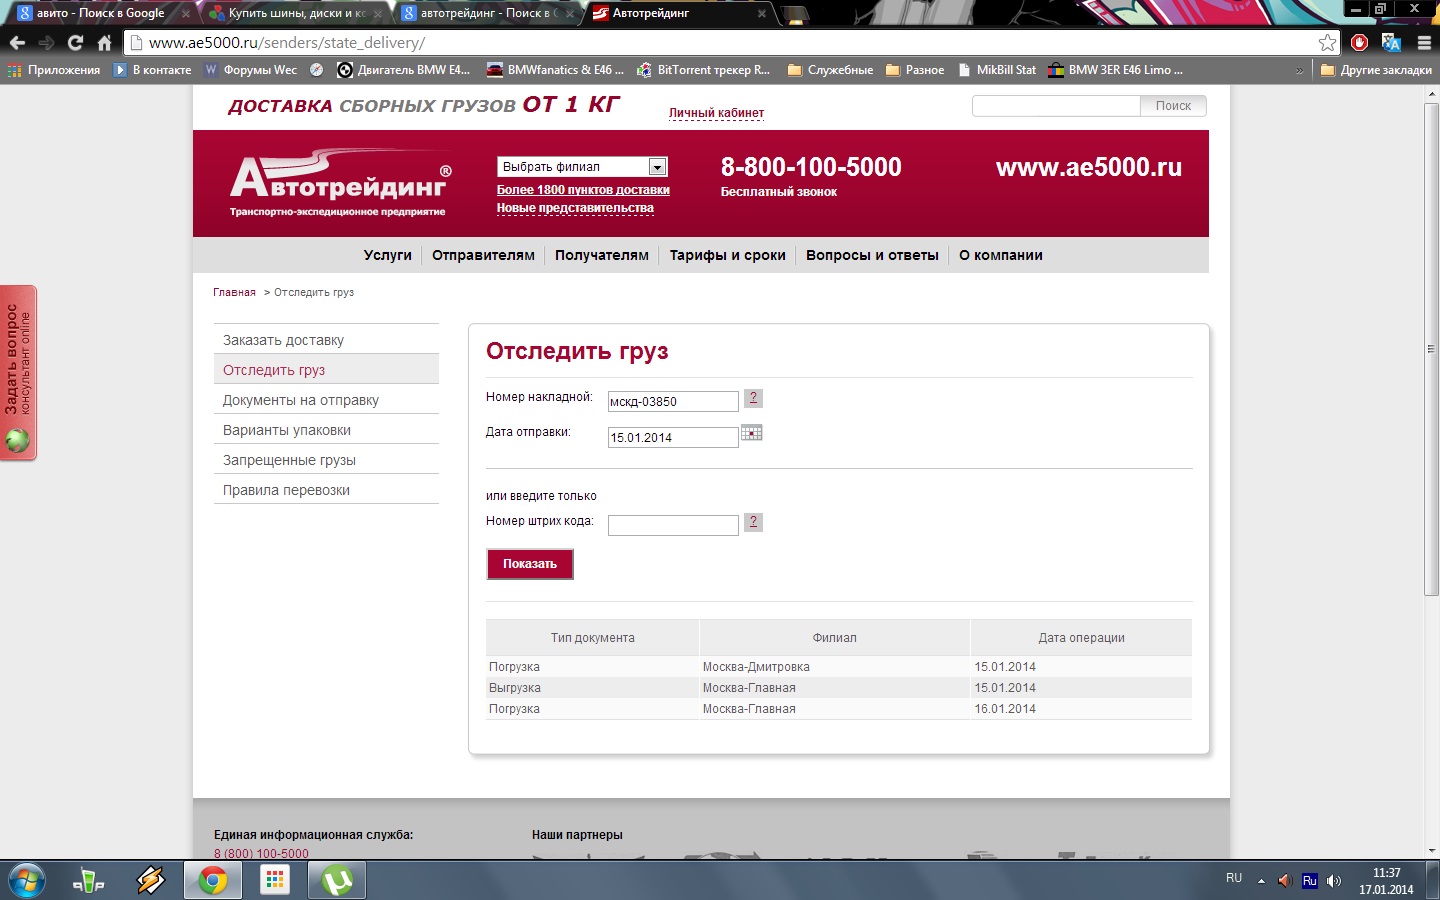Click the help icon beside Номер накладной
1440x900 pixels.
point(753,398)
